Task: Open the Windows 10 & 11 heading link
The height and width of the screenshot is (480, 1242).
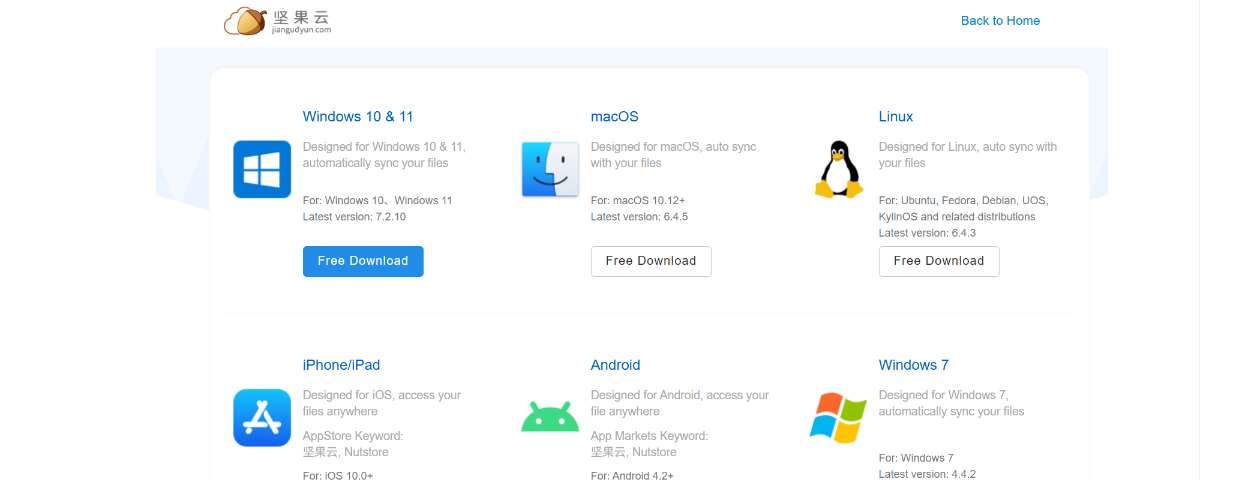Action: [358, 117]
